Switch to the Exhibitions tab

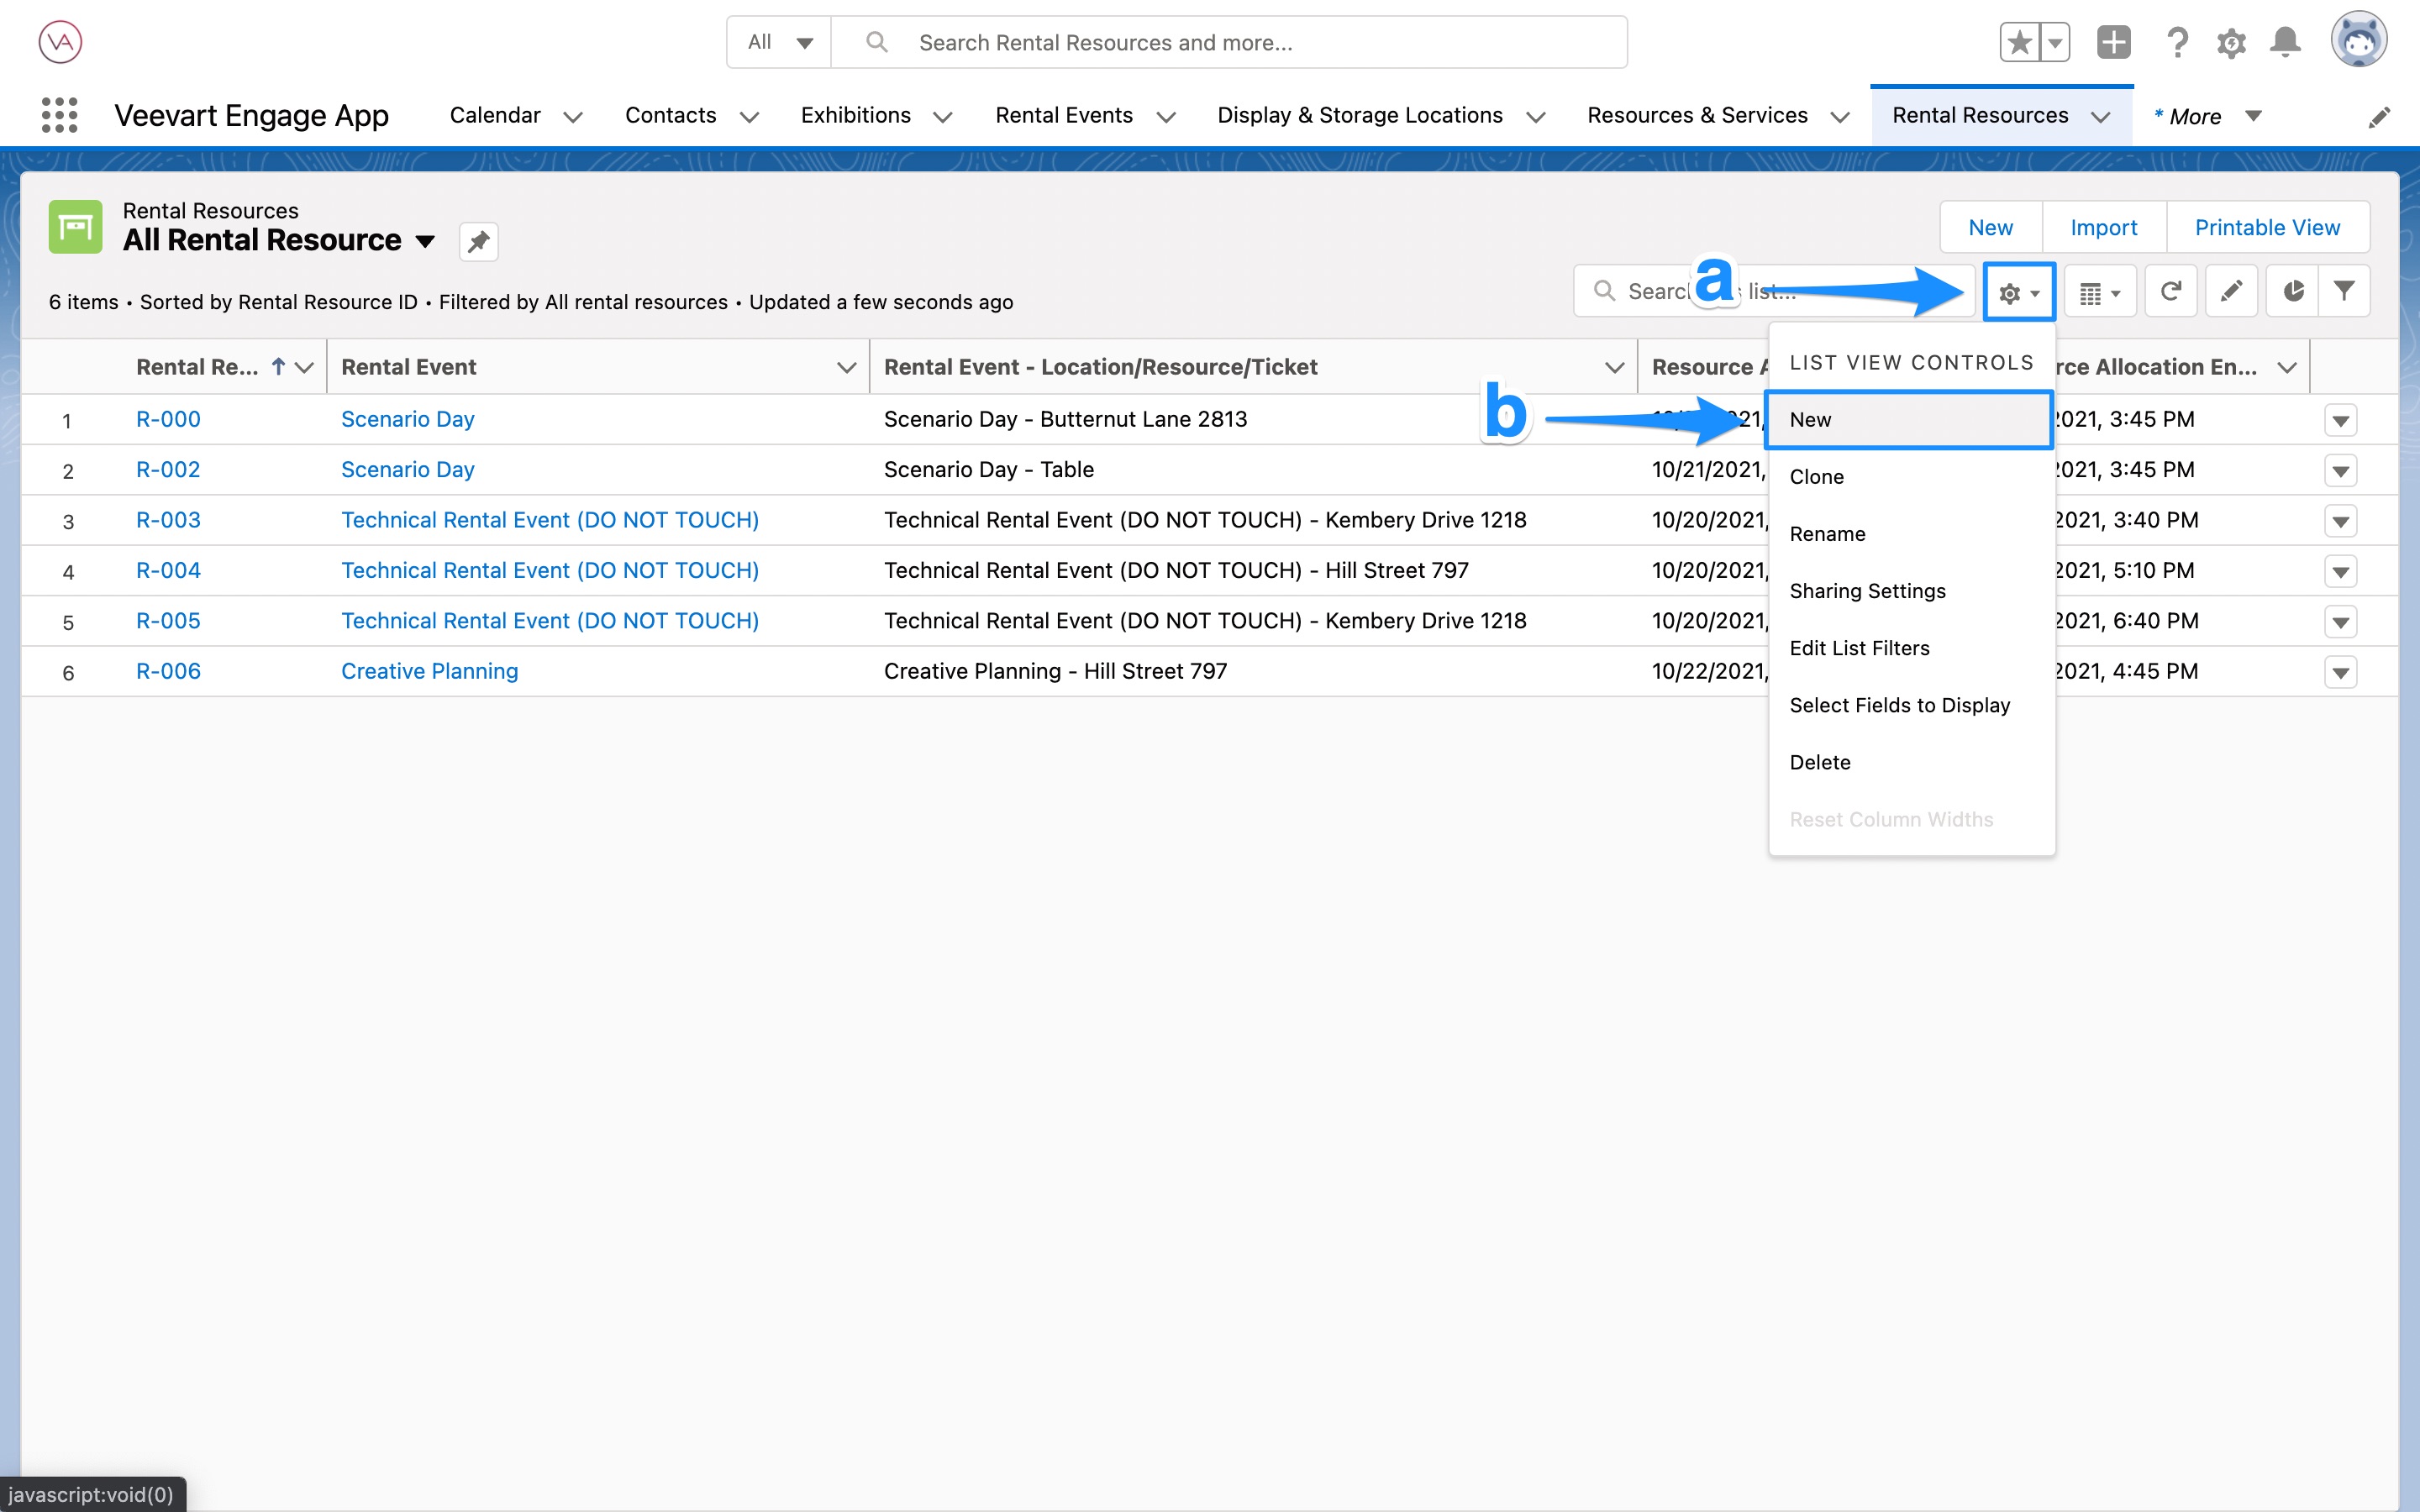tap(856, 115)
